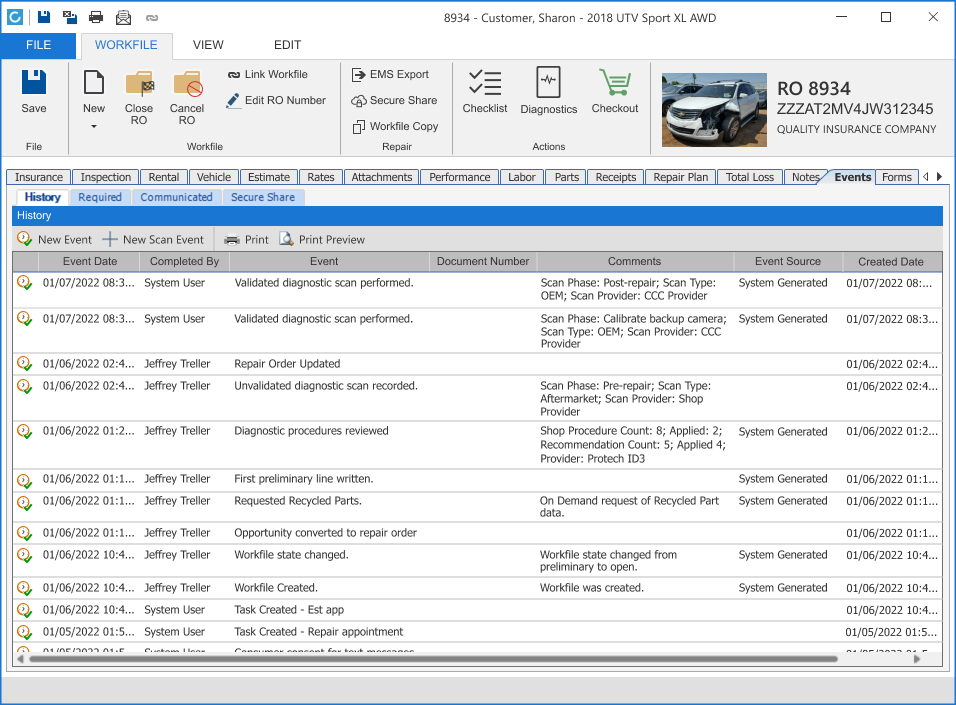The image size is (956, 705).
Task: Open the Receipts tab
Action: pyautogui.click(x=616, y=177)
